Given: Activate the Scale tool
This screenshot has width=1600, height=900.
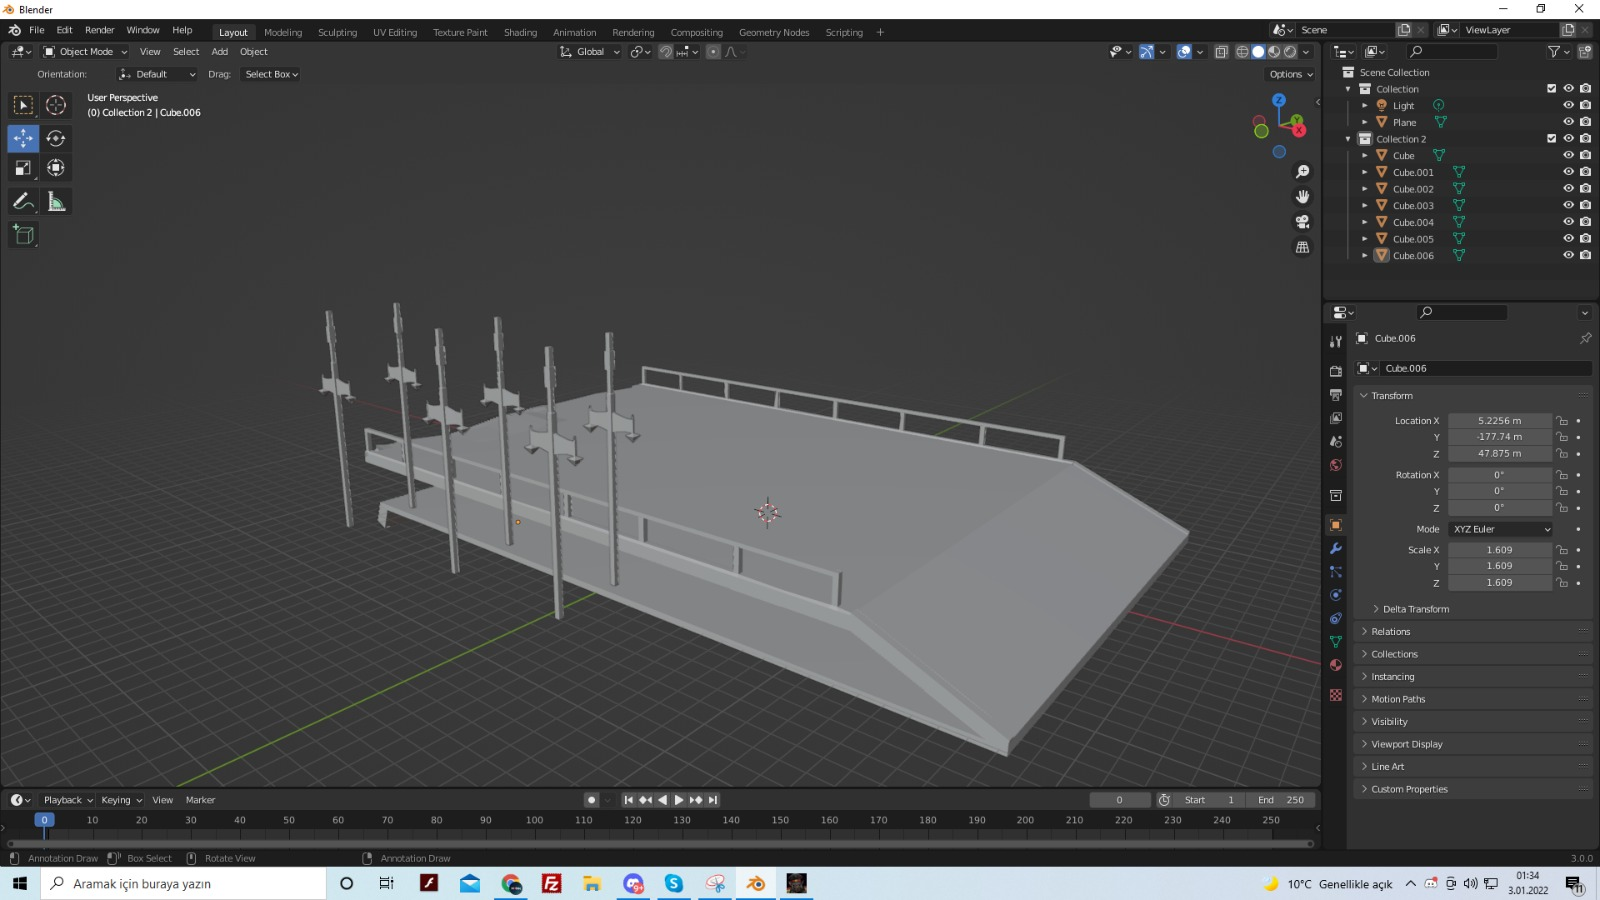Looking at the screenshot, I should (x=23, y=168).
